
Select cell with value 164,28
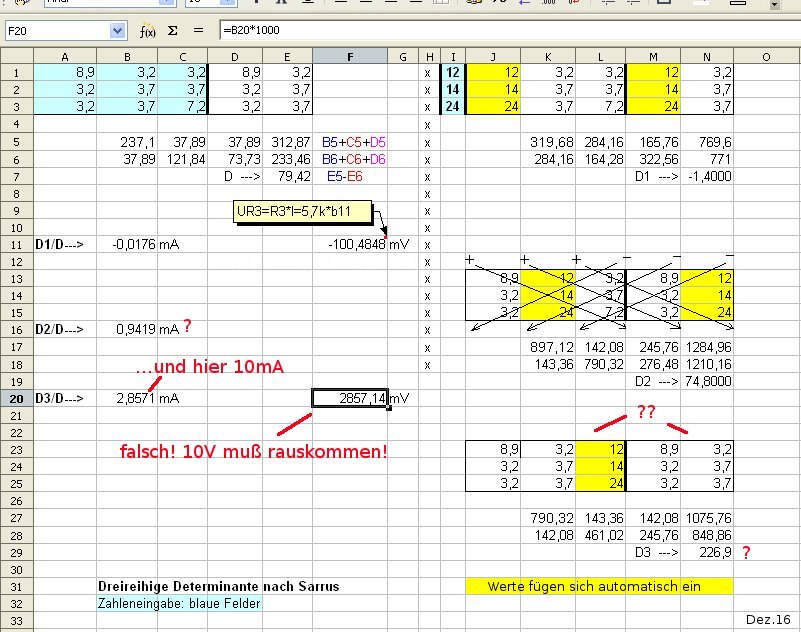pos(600,159)
